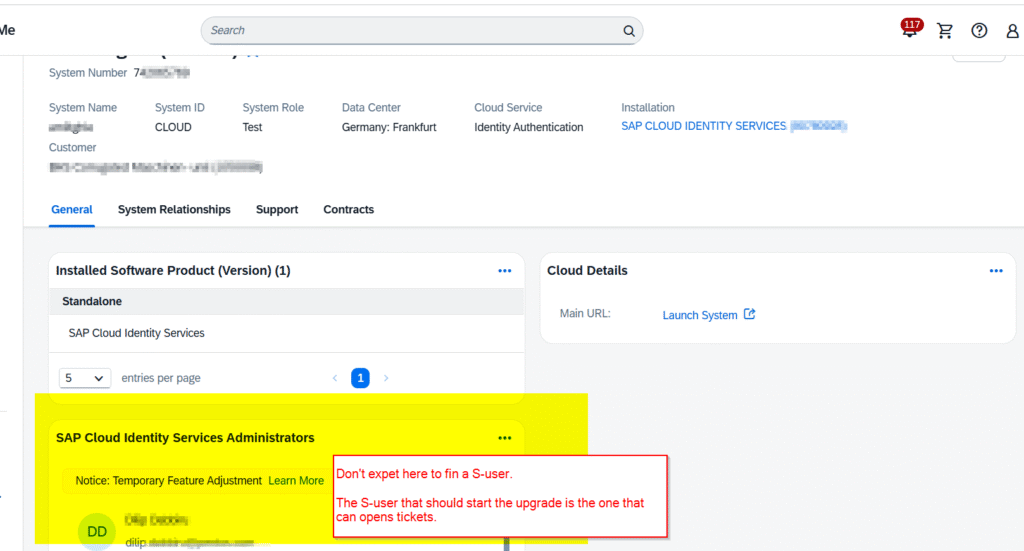The width and height of the screenshot is (1024, 551).
Task: Focus the Search input field
Action: click(422, 31)
